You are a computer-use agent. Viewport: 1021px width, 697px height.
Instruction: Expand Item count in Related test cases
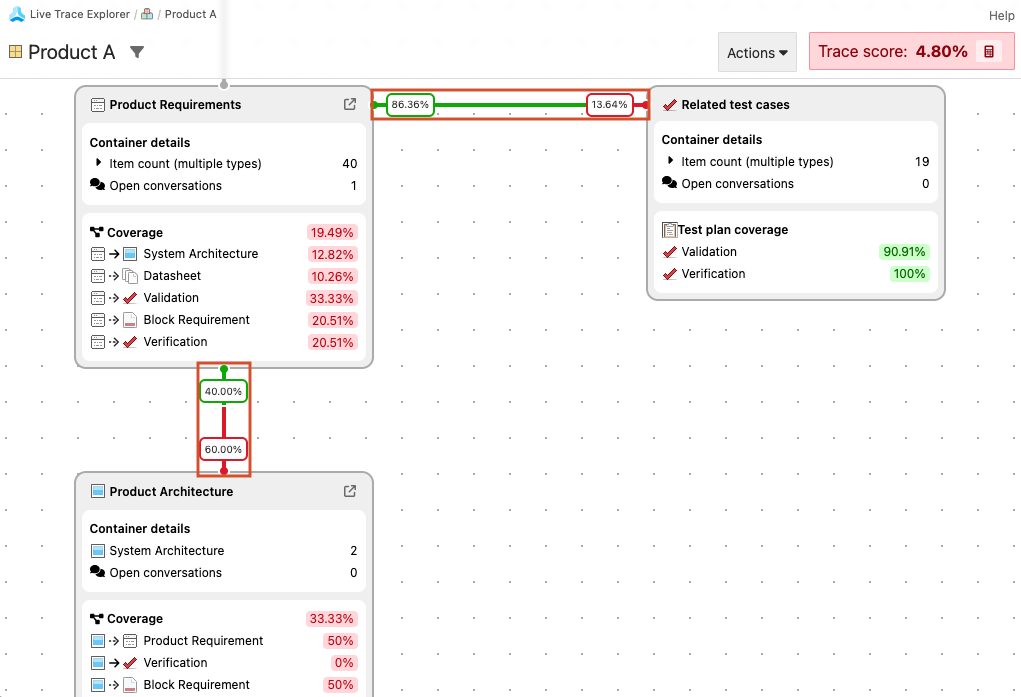point(669,161)
